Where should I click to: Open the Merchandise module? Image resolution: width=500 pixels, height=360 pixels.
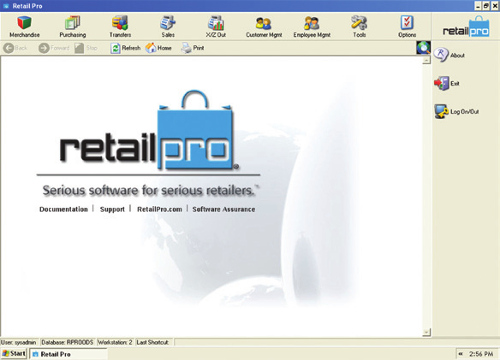pos(24,27)
